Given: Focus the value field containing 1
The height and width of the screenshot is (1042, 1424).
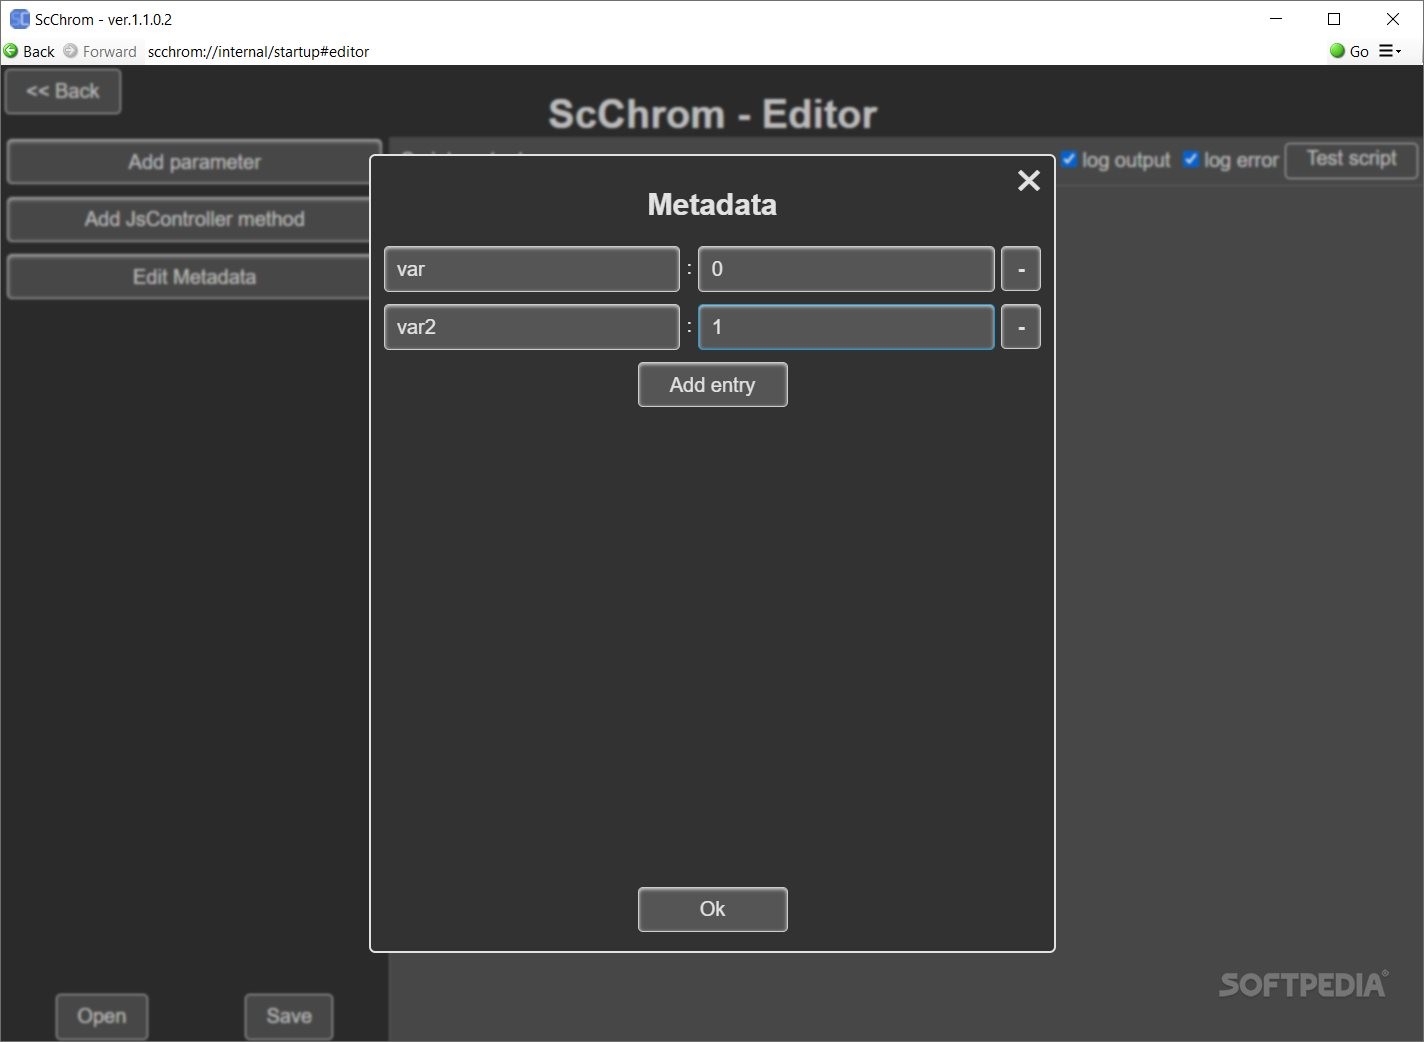Looking at the screenshot, I should pyautogui.click(x=846, y=327).
